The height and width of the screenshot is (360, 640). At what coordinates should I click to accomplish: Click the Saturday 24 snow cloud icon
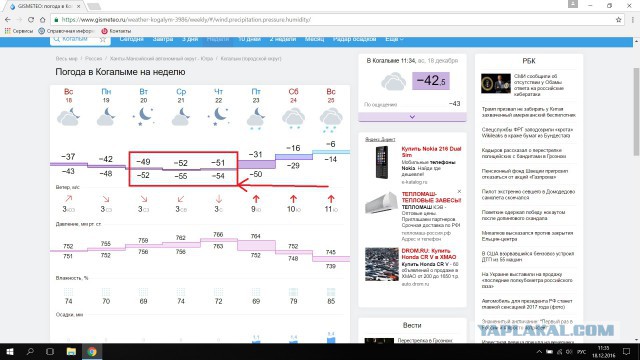pos(293,118)
